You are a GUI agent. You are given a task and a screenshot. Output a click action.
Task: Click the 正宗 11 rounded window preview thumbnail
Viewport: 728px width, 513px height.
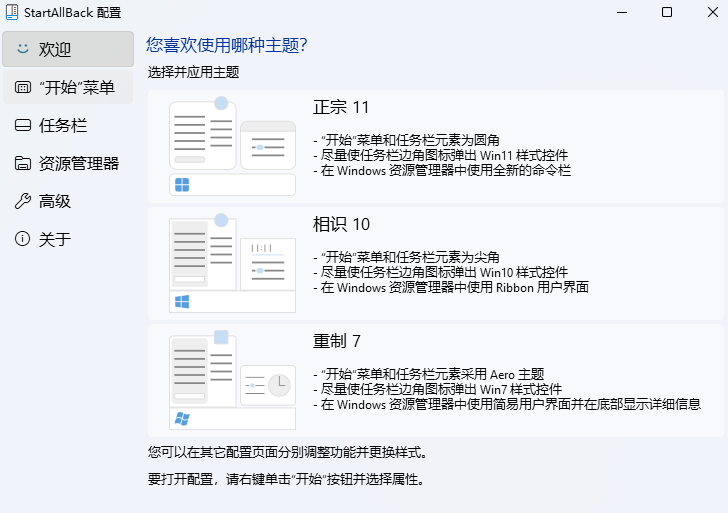203,135
